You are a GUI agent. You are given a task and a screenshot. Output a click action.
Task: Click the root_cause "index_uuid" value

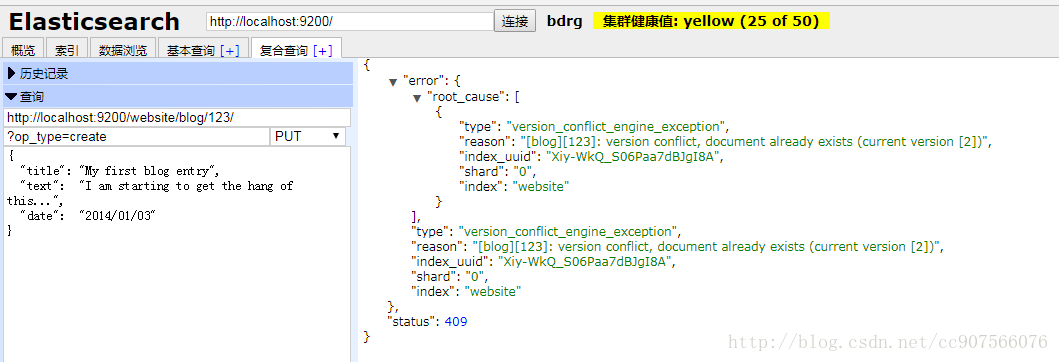(633, 157)
